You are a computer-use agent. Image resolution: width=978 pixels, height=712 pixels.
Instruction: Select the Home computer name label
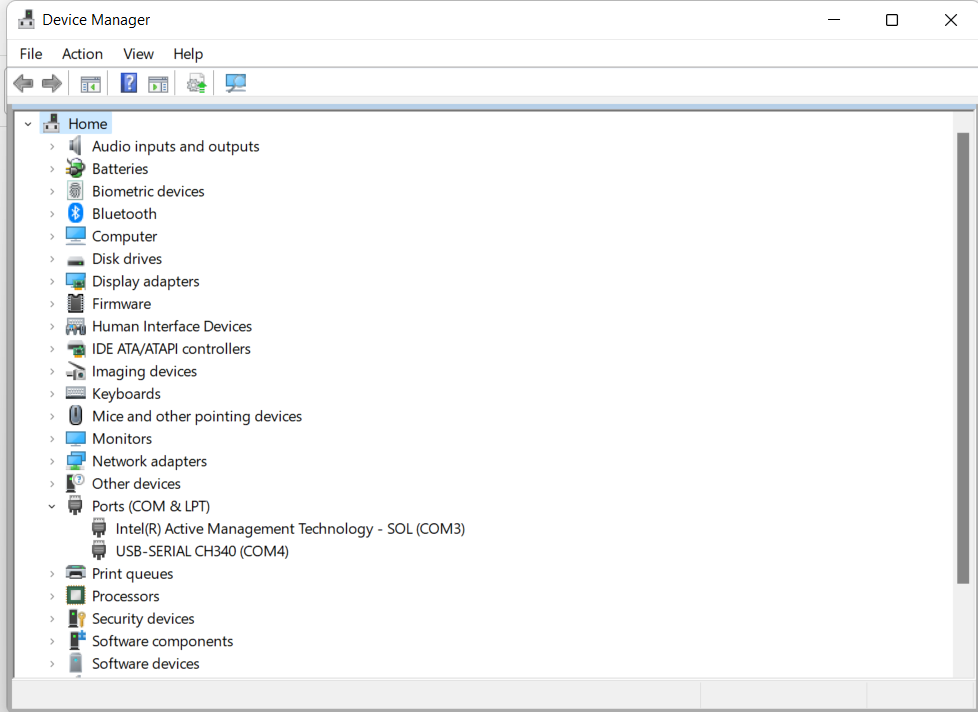pyautogui.click(x=87, y=124)
